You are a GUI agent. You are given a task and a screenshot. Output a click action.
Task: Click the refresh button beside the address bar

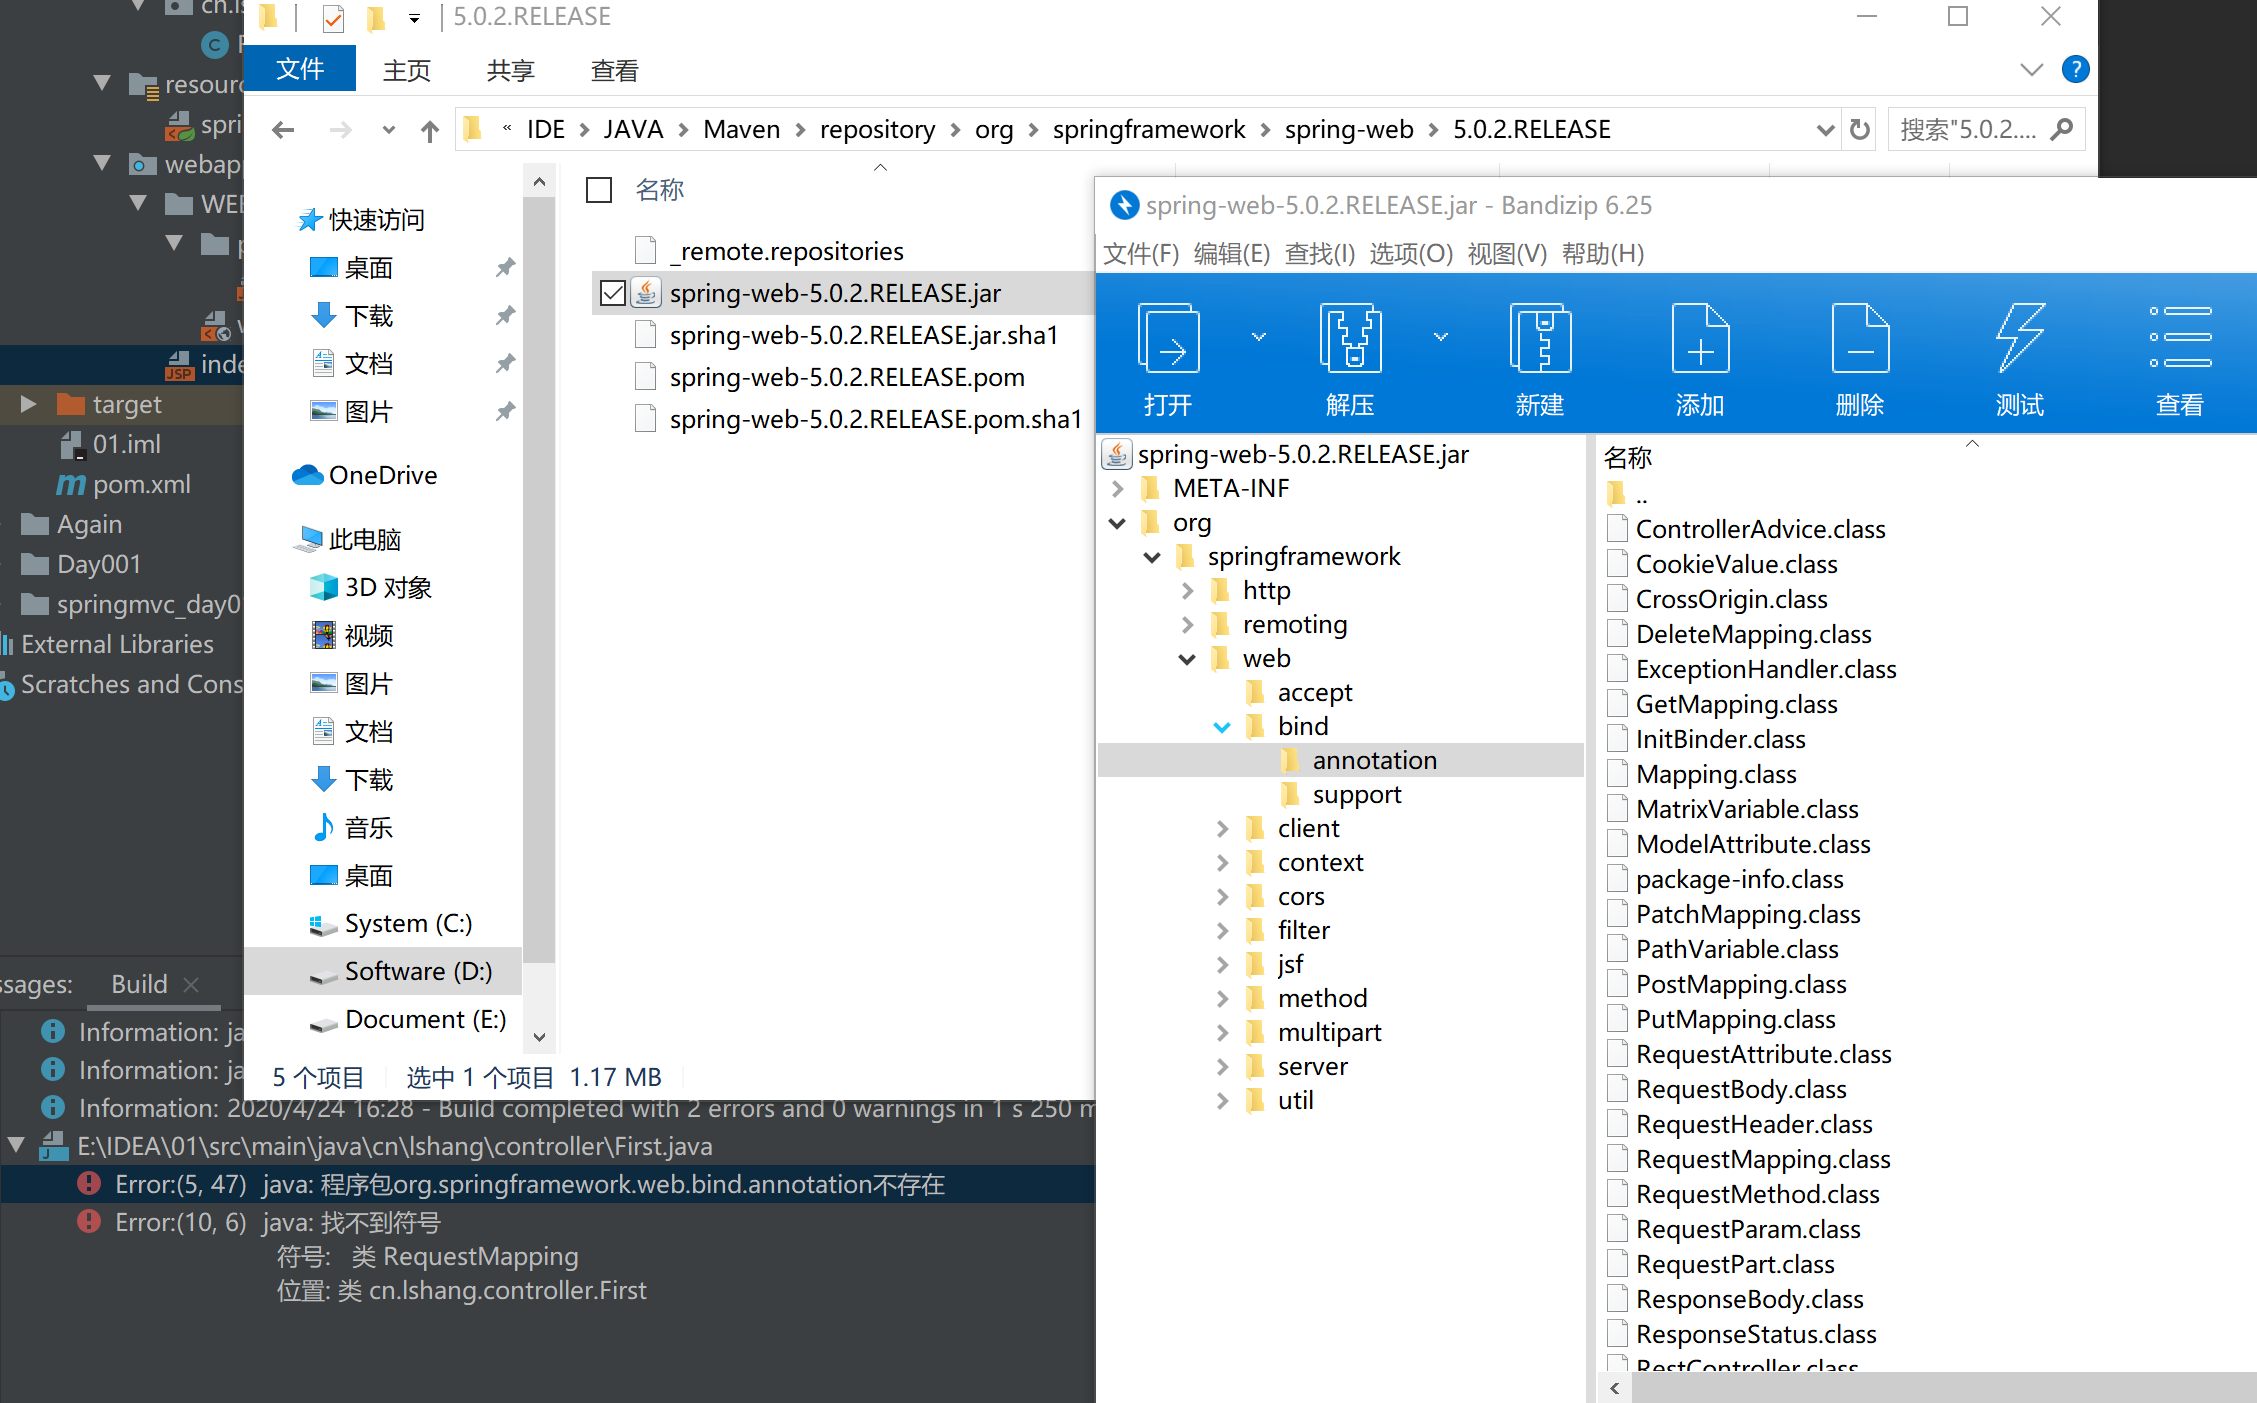1860,130
